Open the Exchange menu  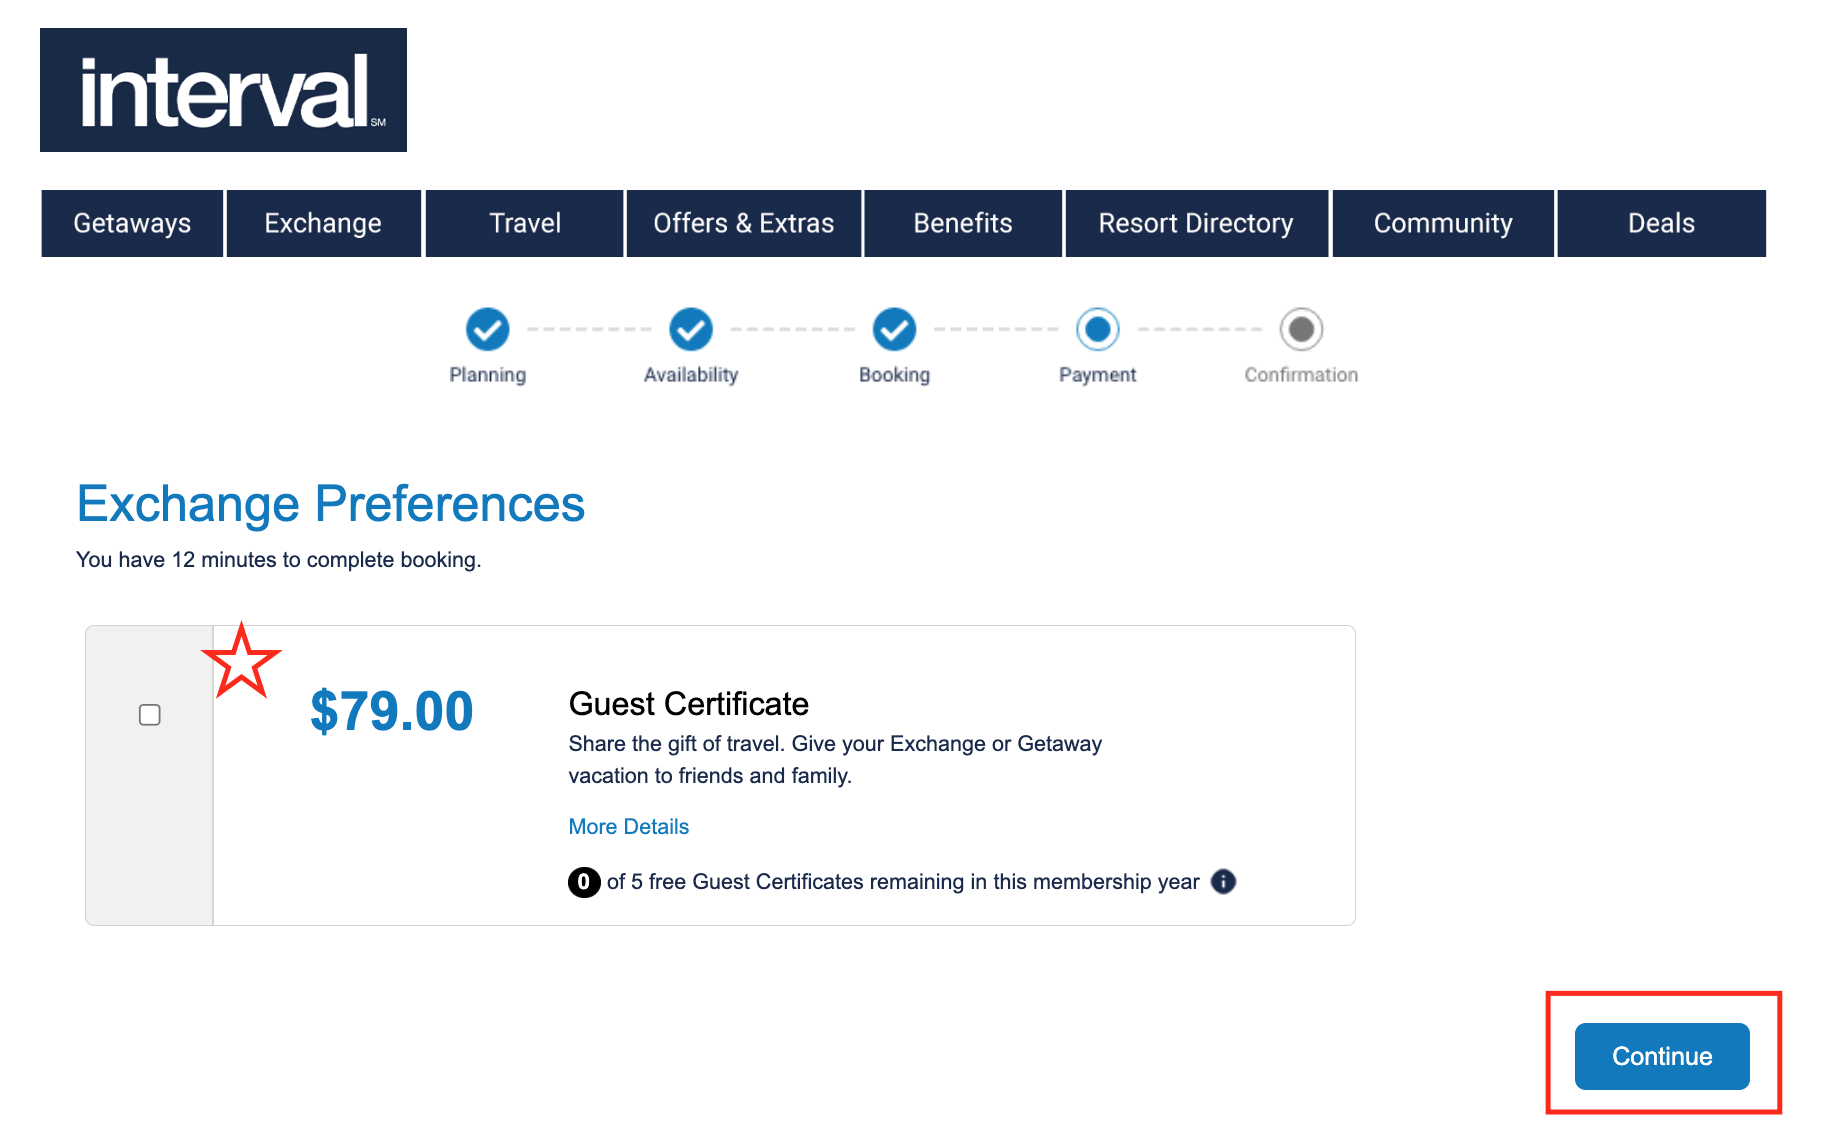(323, 223)
